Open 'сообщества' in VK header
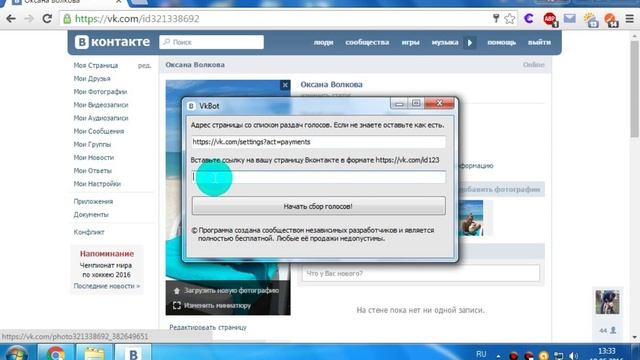640x360 pixels. click(x=367, y=42)
